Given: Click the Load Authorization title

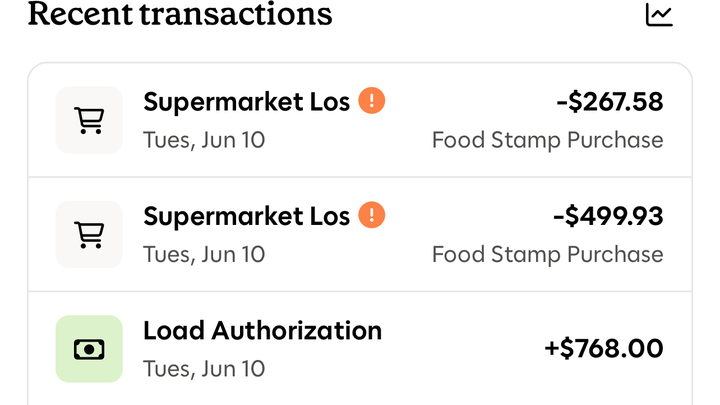Looking at the screenshot, I should [x=262, y=330].
